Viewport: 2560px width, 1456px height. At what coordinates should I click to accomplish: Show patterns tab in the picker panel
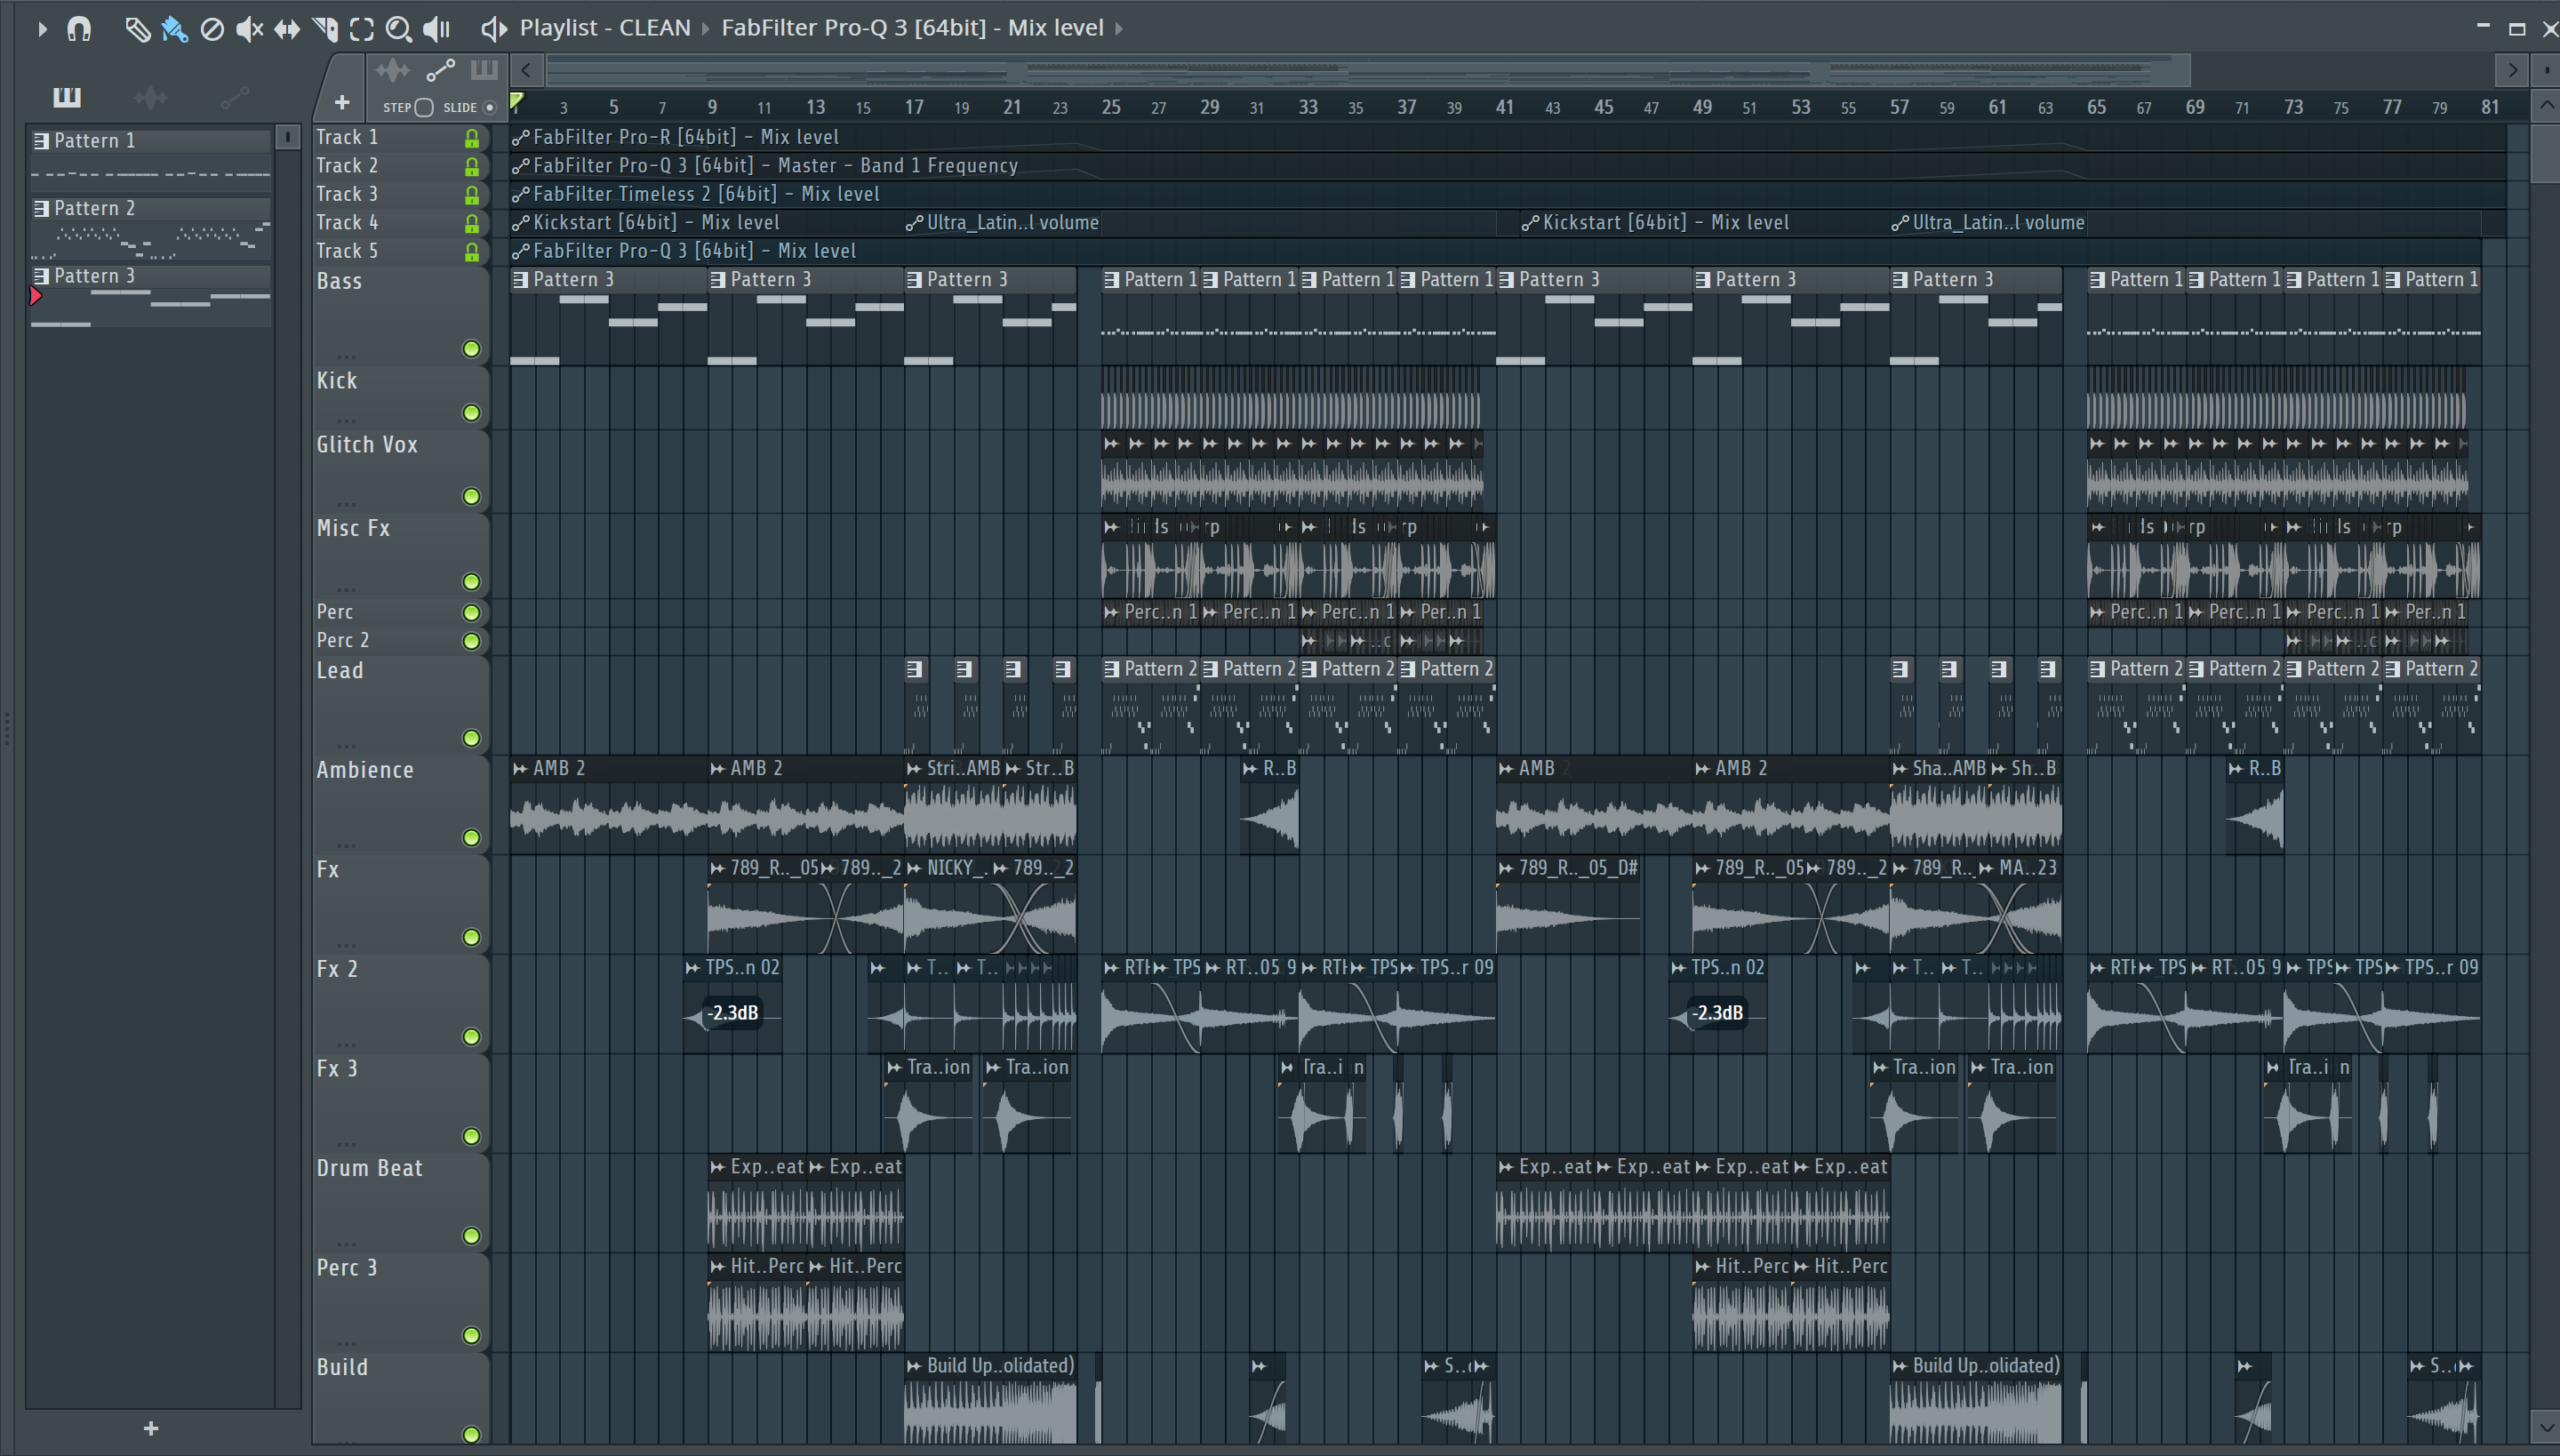tap(67, 97)
